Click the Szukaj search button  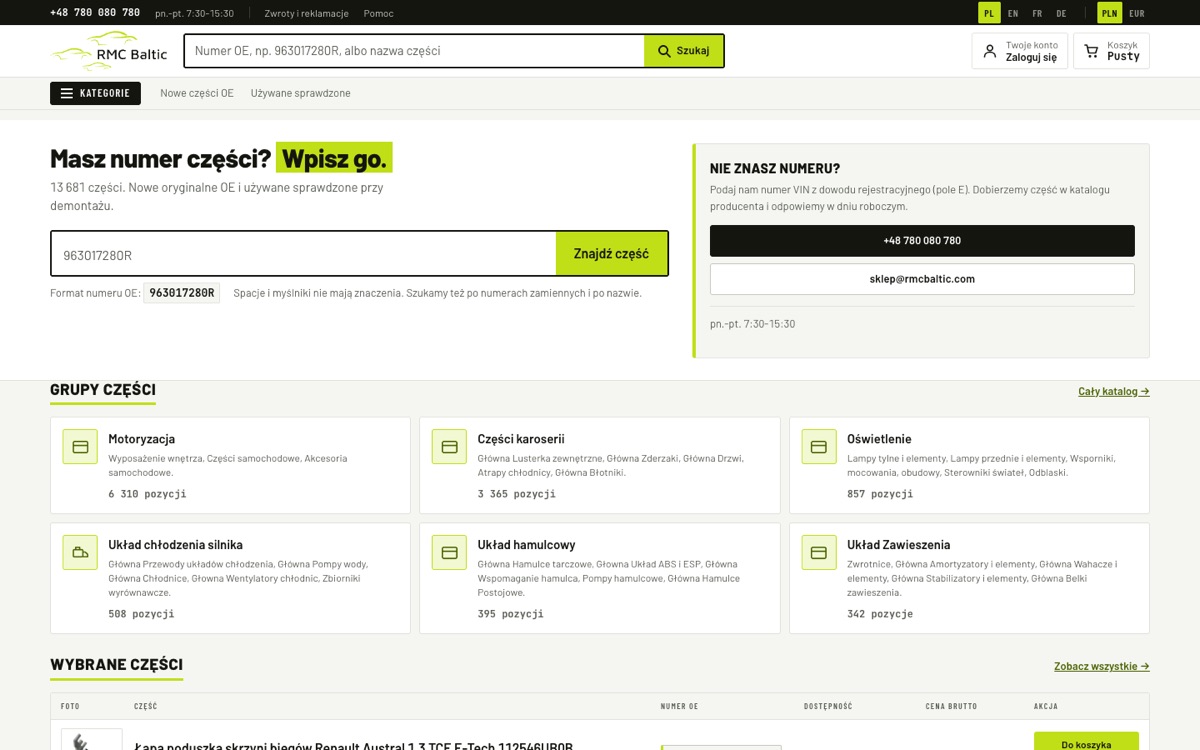(x=684, y=51)
